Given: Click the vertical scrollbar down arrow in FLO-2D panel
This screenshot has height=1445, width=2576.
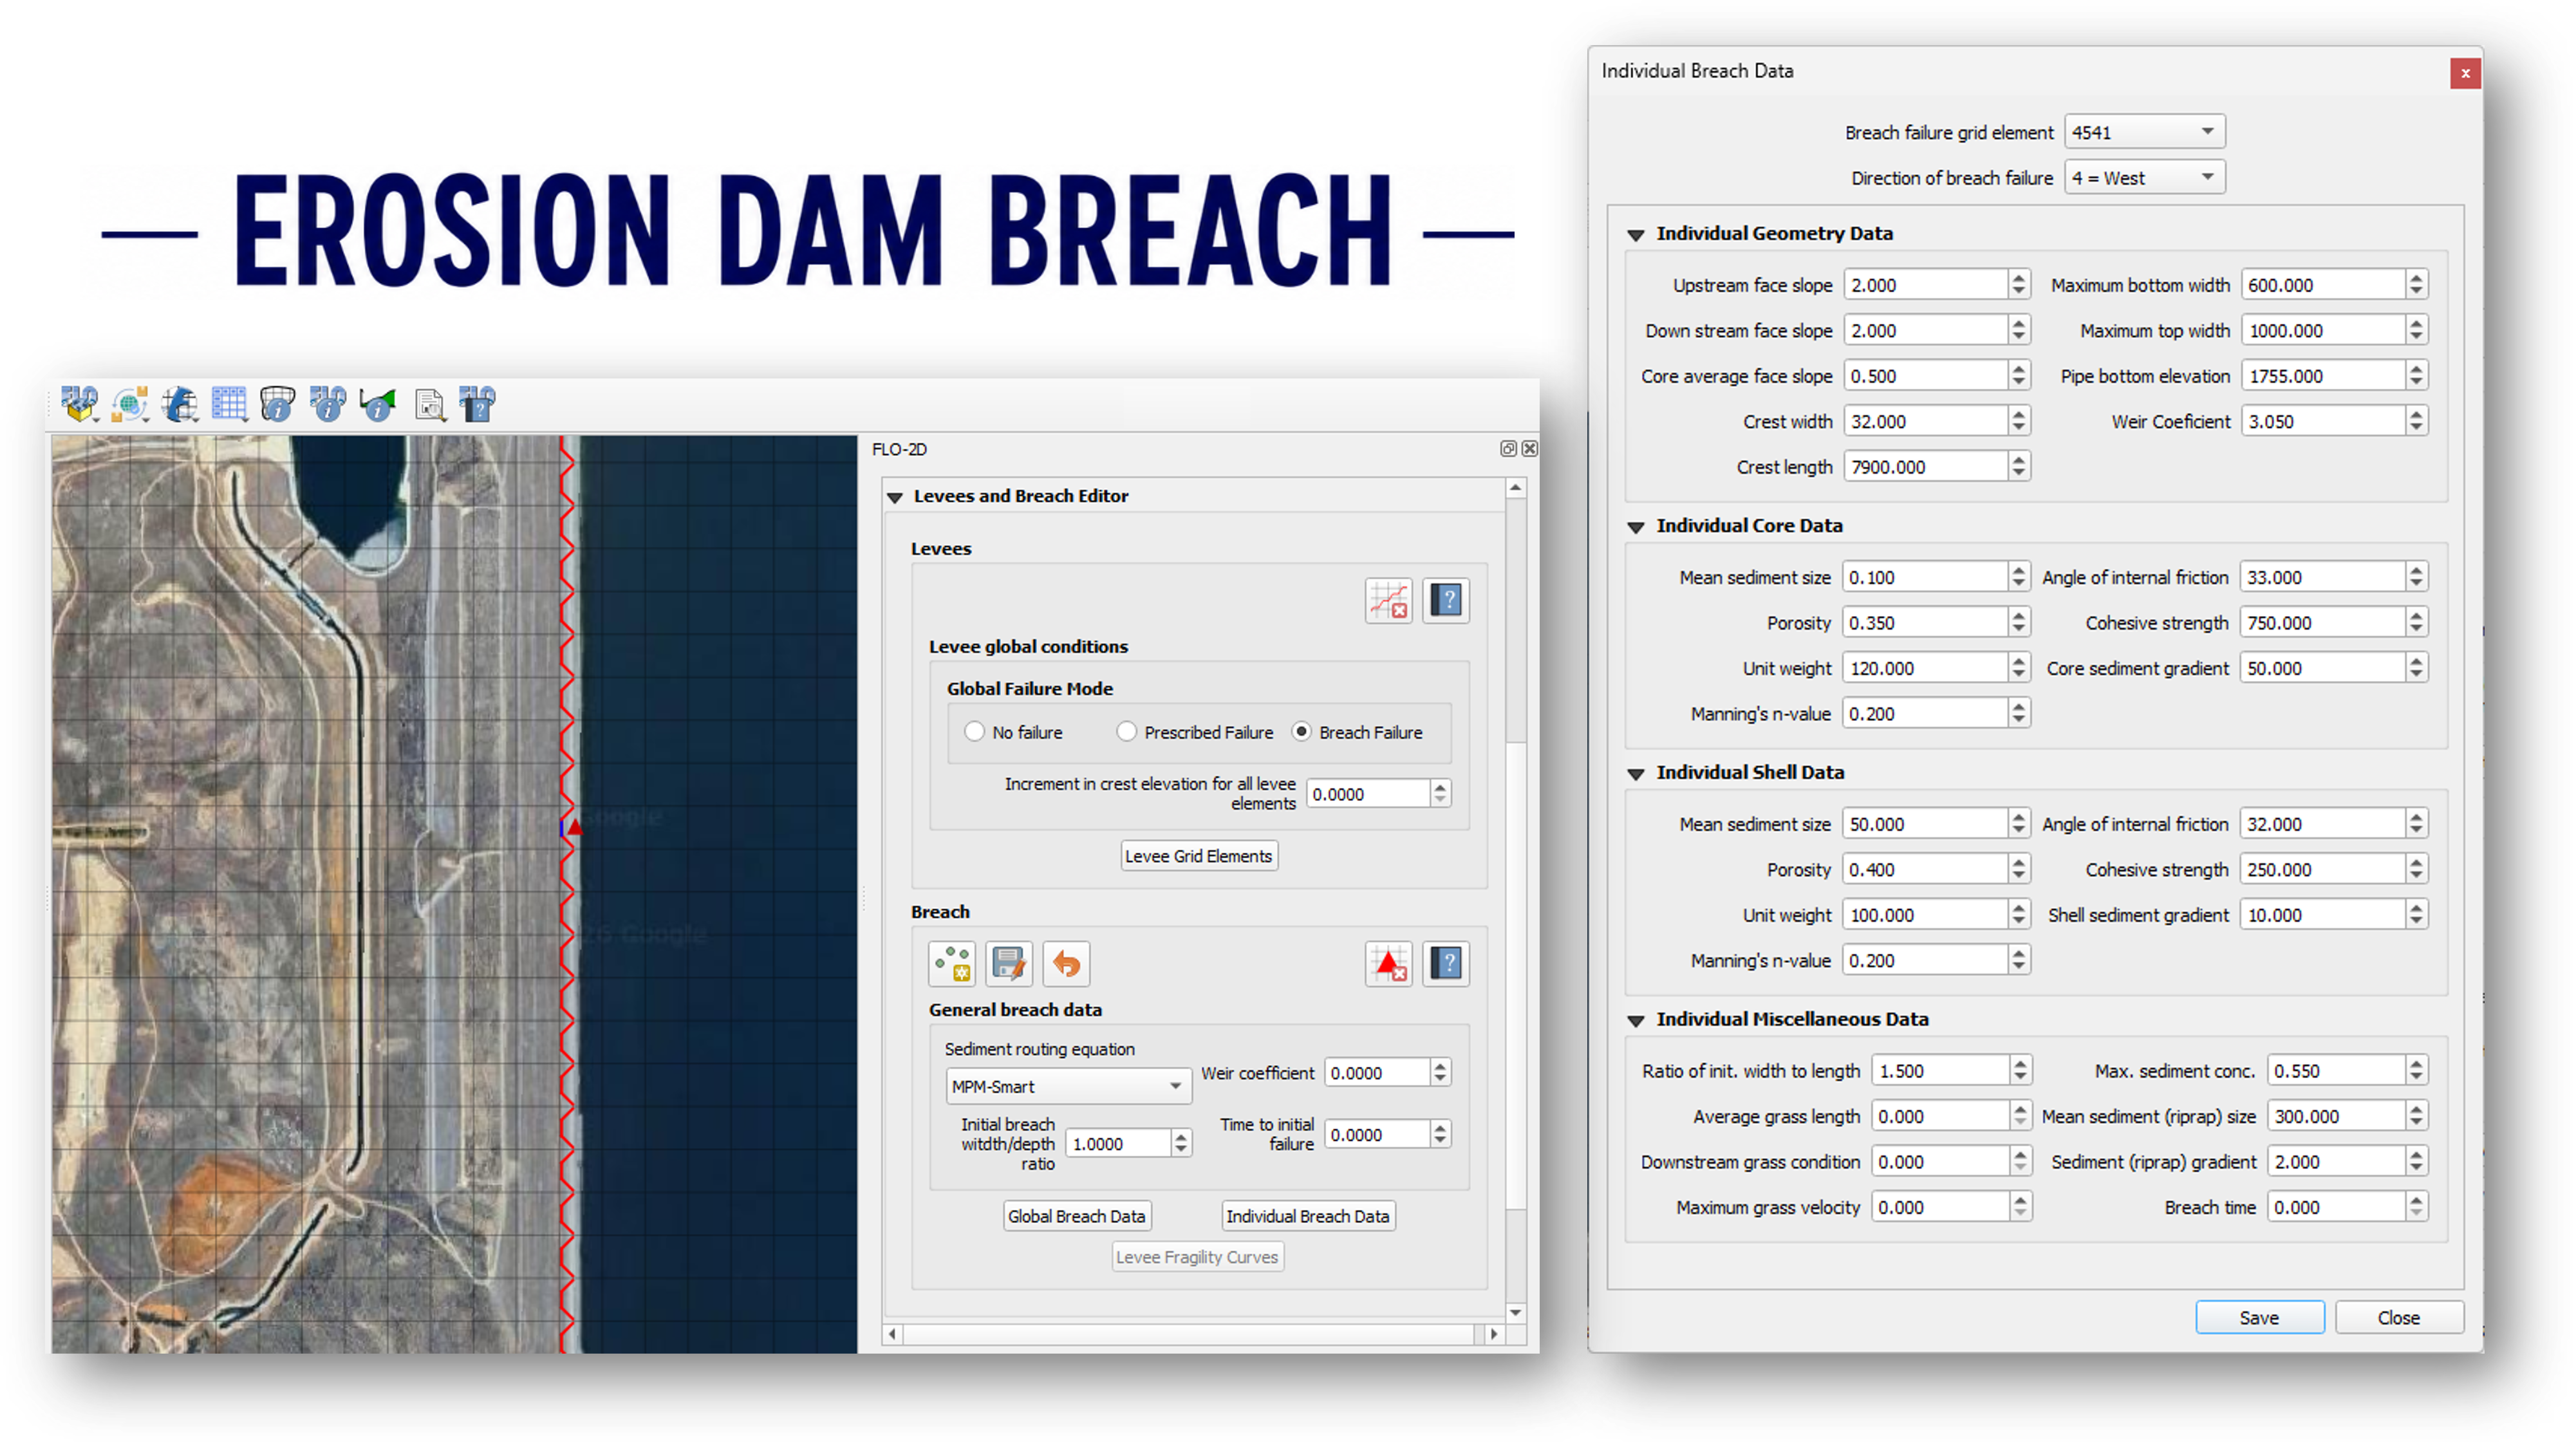Looking at the screenshot, I should pos(1516,1313).
